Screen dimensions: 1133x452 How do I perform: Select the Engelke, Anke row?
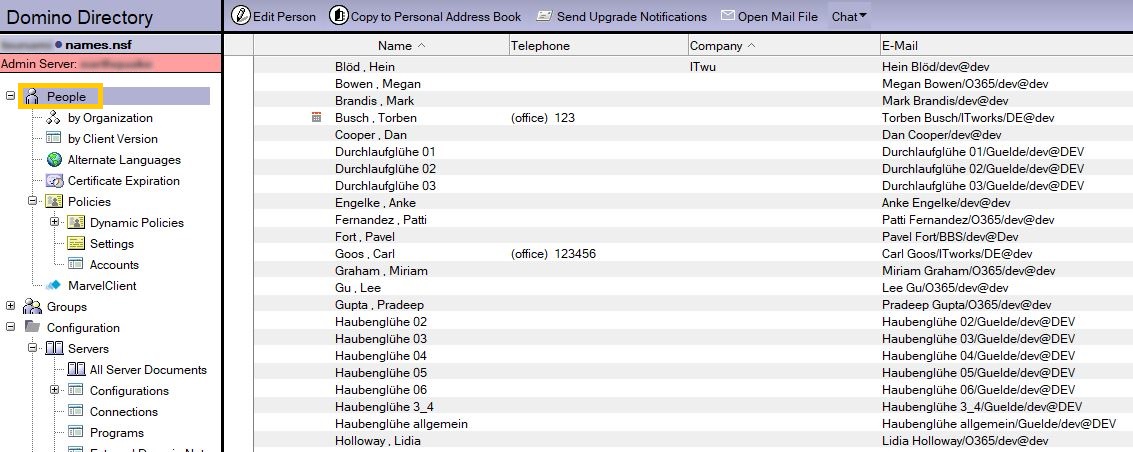coord(693,202)
